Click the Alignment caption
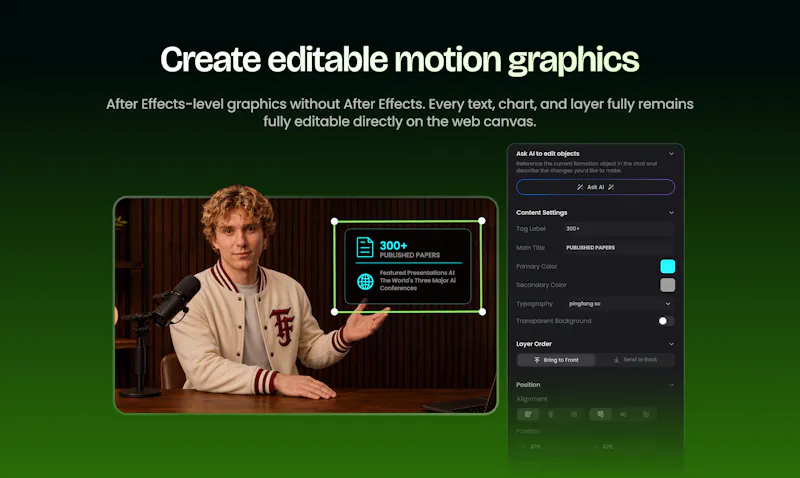Image resolution: width=800 pixels, height=478 pixels. click(x=532, y=399)
